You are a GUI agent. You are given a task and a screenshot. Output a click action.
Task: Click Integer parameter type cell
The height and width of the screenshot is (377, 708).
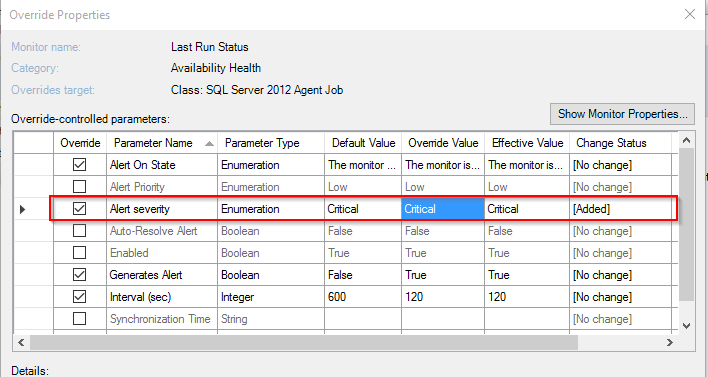pyautogui.click(x=270, y=297)
